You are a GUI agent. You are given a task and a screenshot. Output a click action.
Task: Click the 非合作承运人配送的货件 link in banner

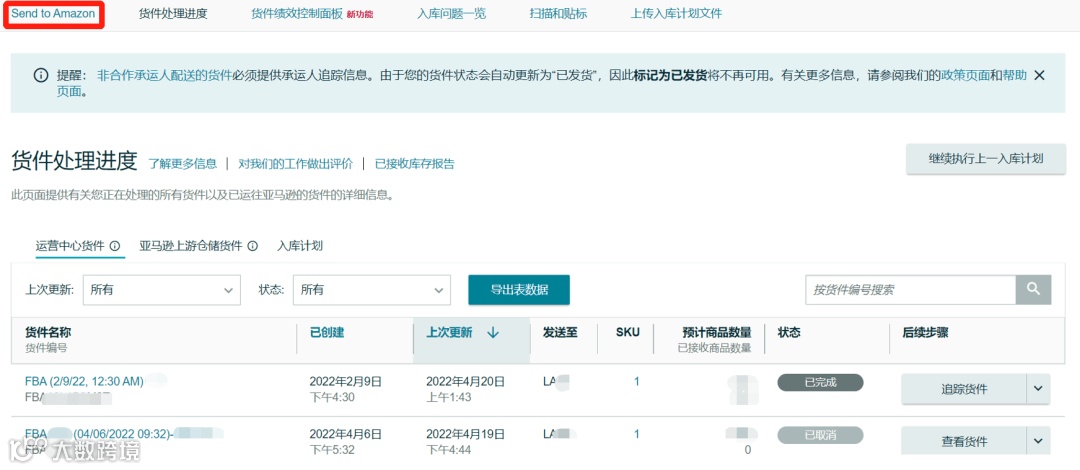click(165, 75)
